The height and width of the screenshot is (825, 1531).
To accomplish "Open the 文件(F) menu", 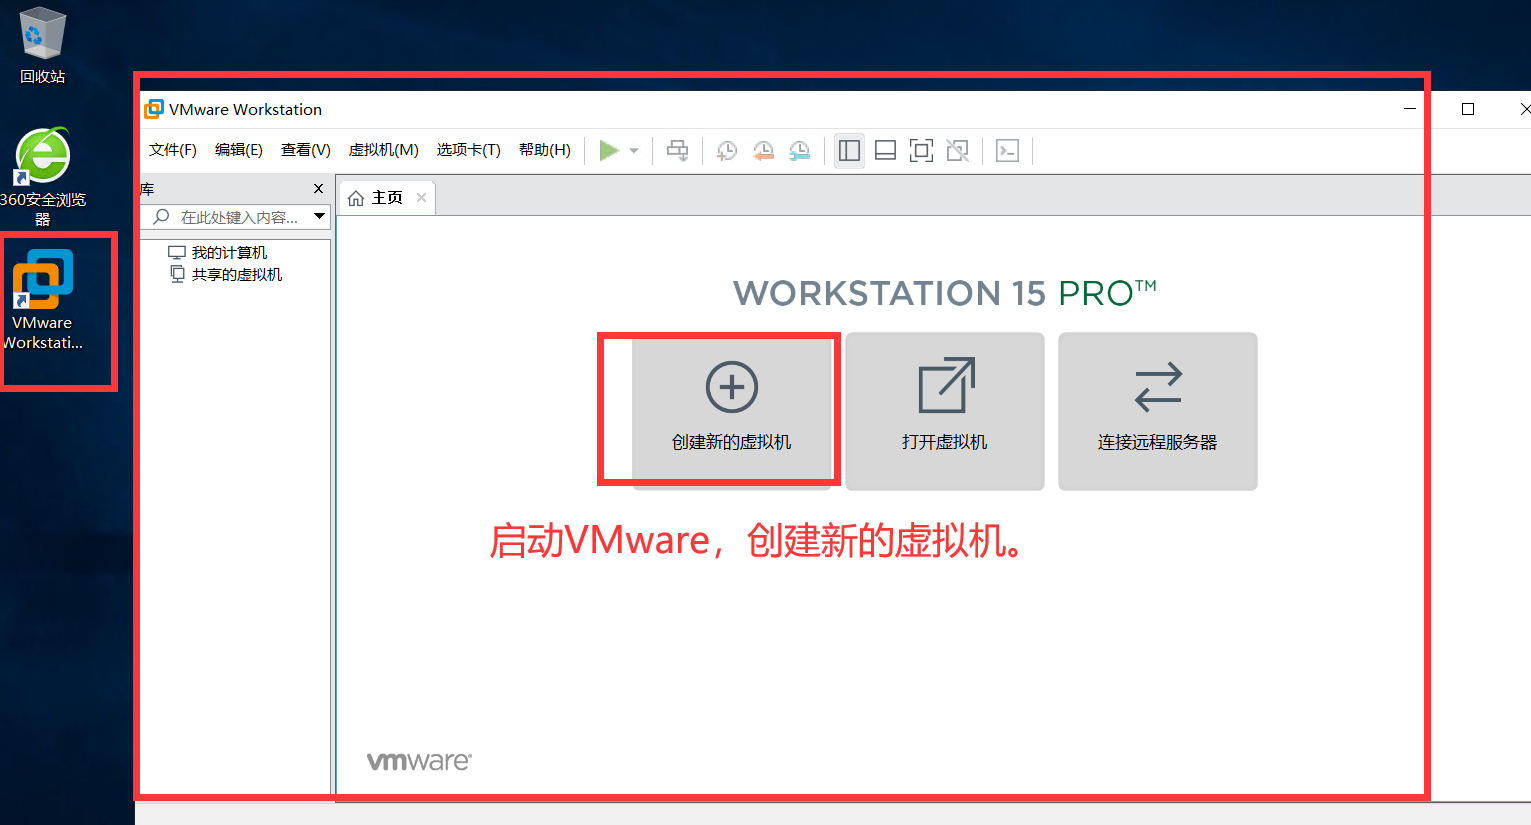I will (x=173, y=150).
